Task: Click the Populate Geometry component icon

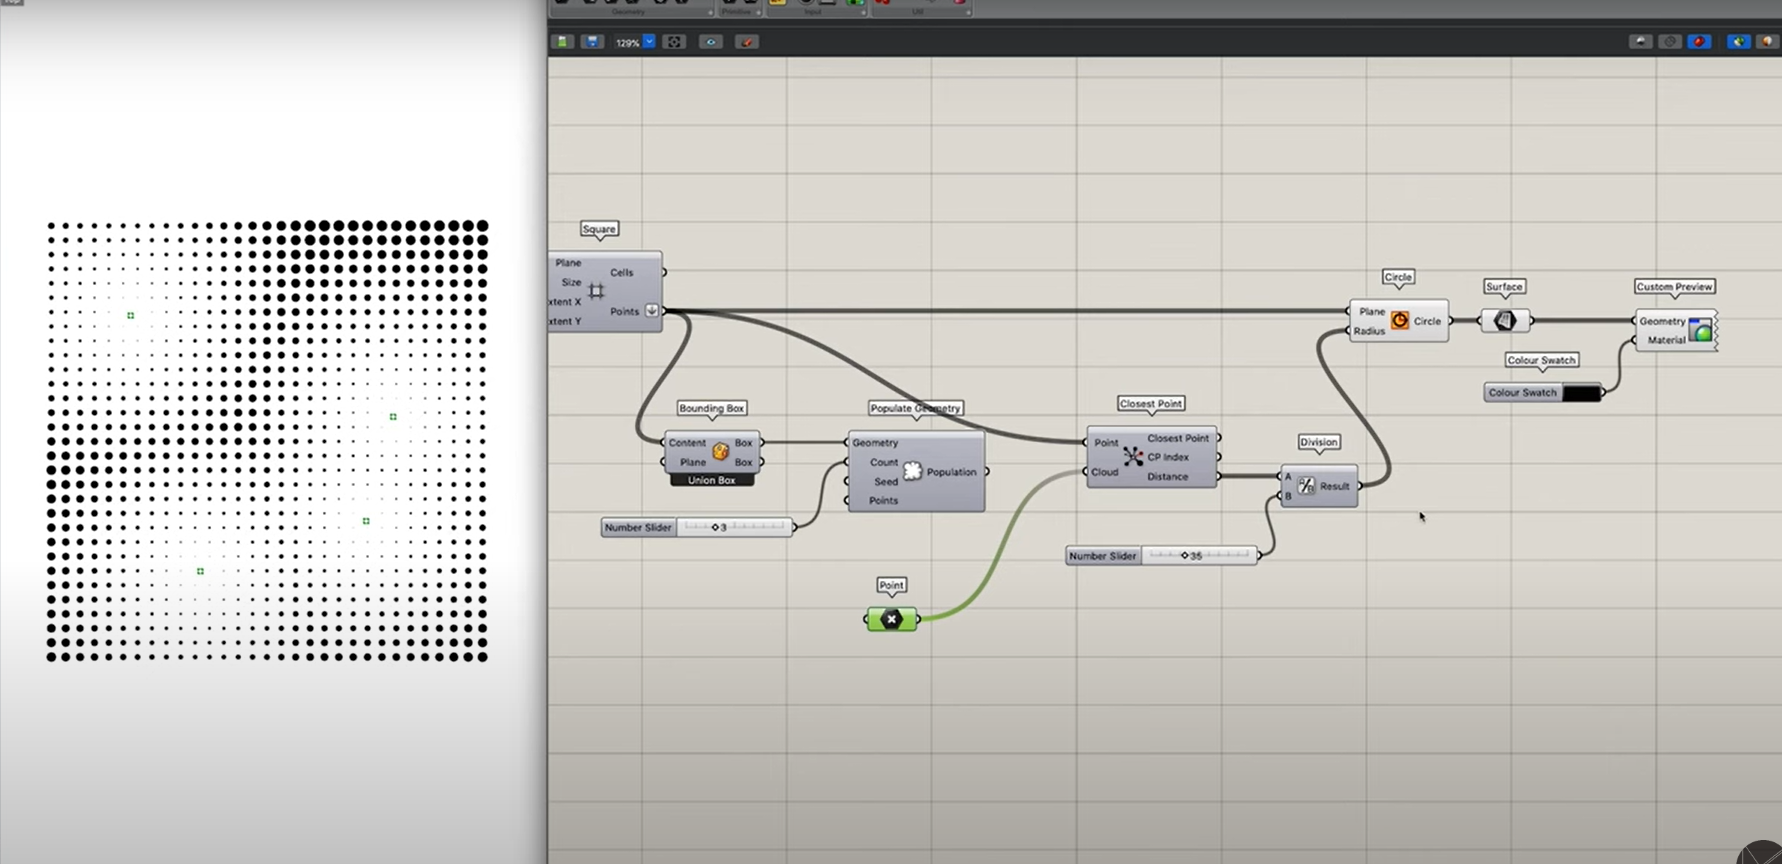Action: pyautogui.click(x=912, y=471)
